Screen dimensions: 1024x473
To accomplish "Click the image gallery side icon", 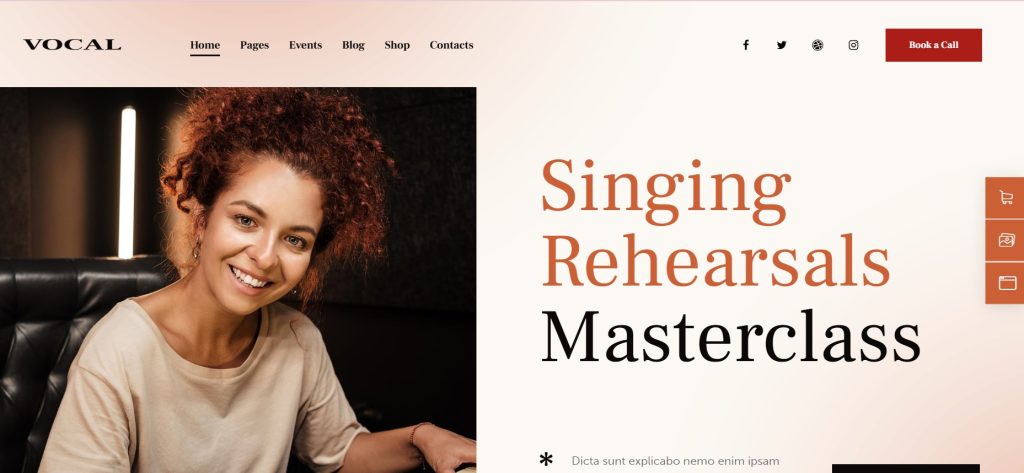I will pos(1006,240).
